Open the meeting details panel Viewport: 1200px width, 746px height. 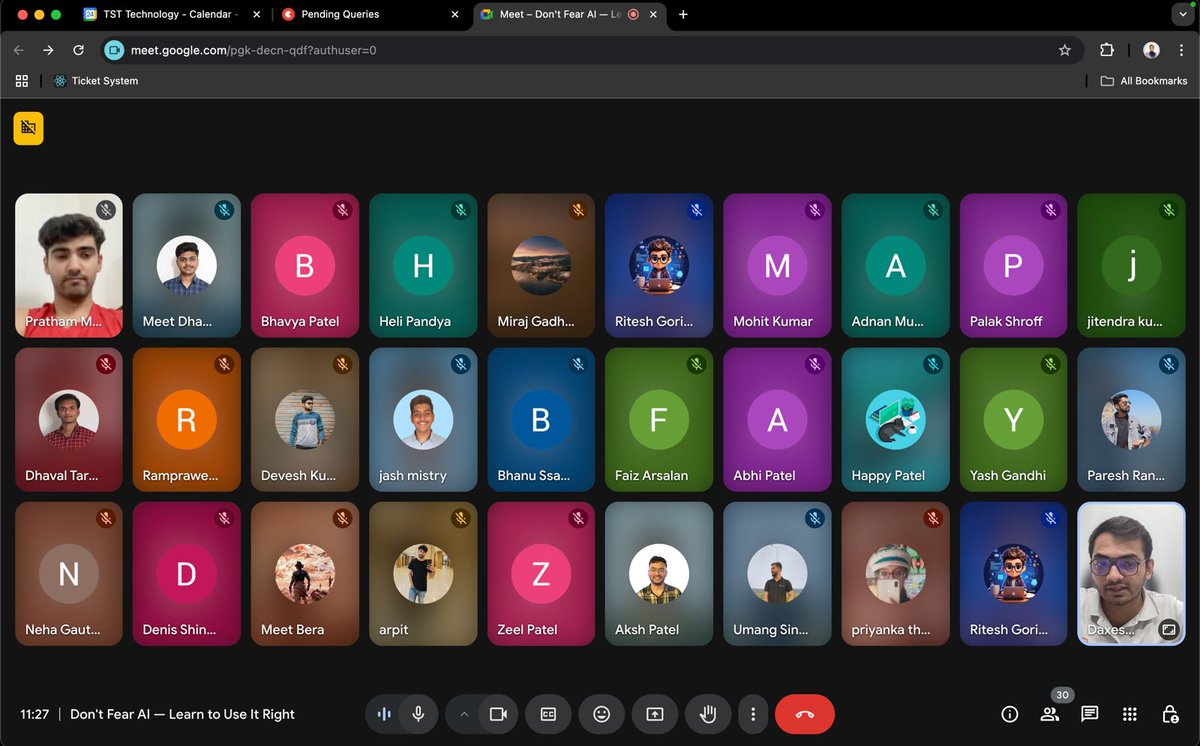[1010, 714]
